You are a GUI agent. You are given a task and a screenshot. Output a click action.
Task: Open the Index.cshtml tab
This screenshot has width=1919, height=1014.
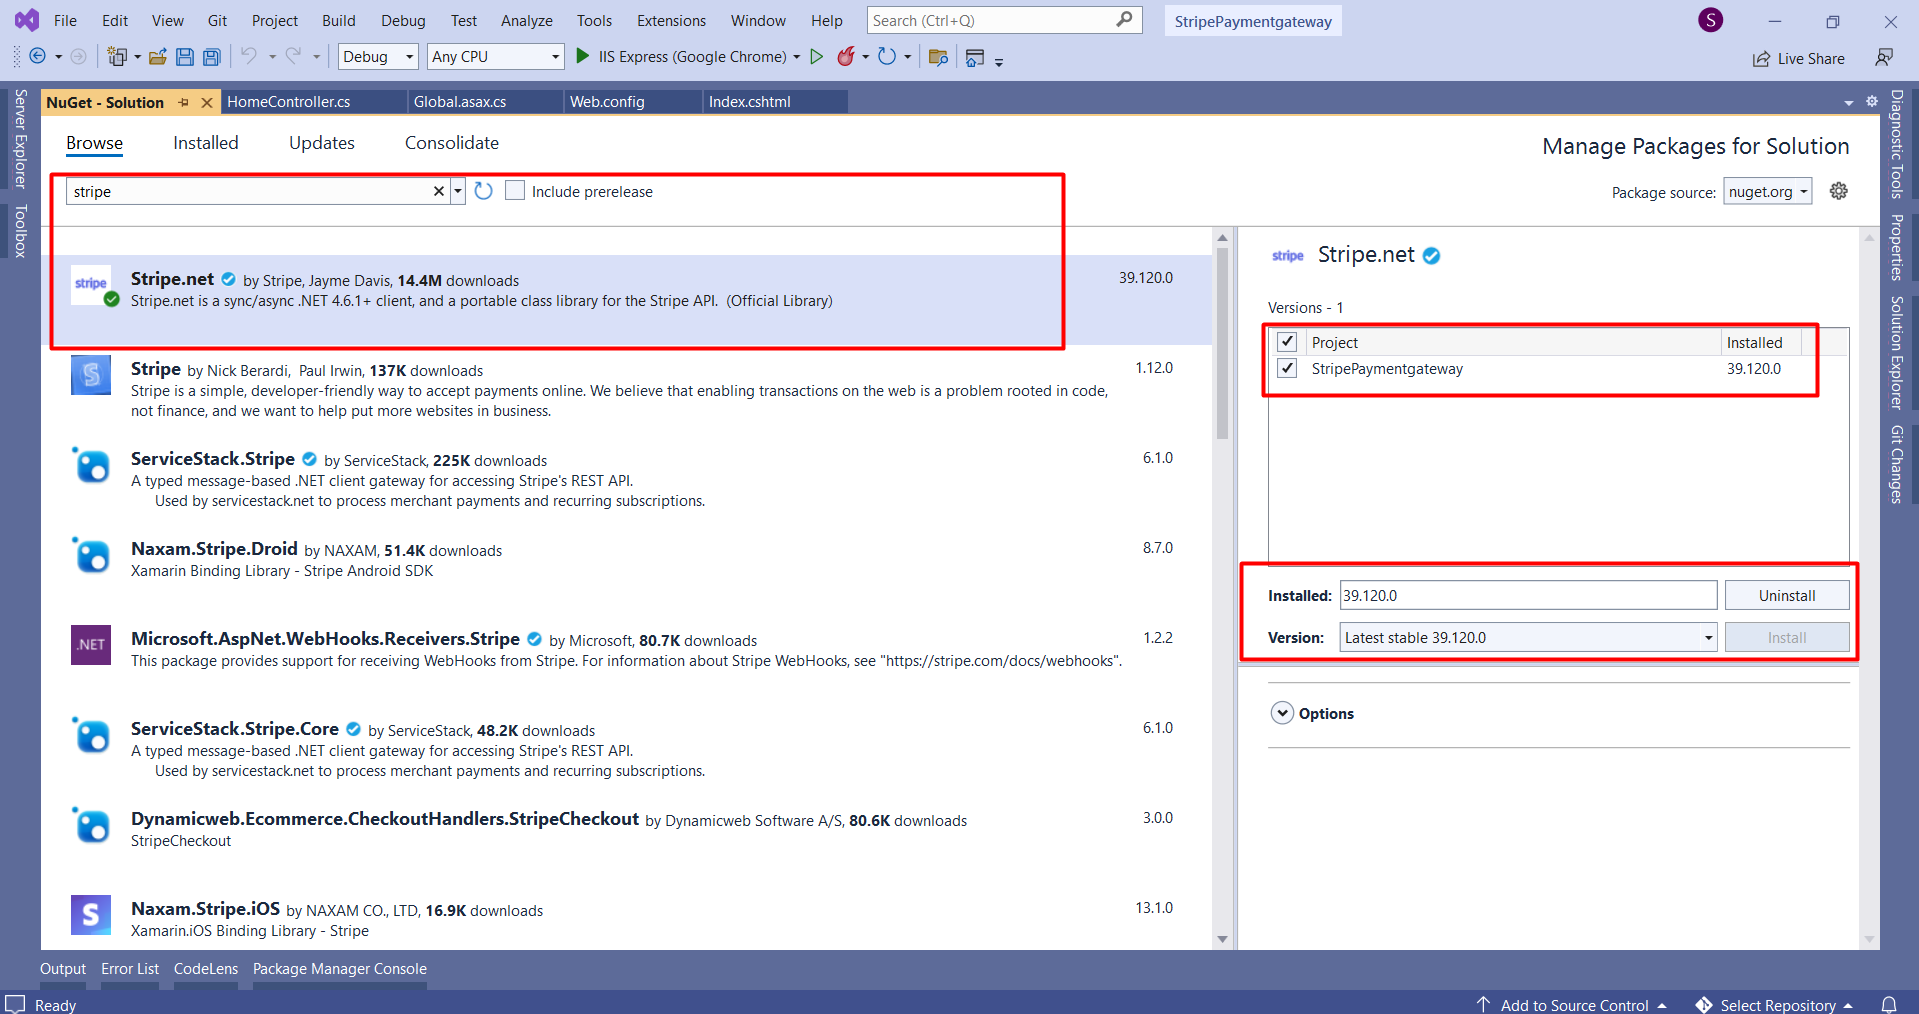[750, 102]
